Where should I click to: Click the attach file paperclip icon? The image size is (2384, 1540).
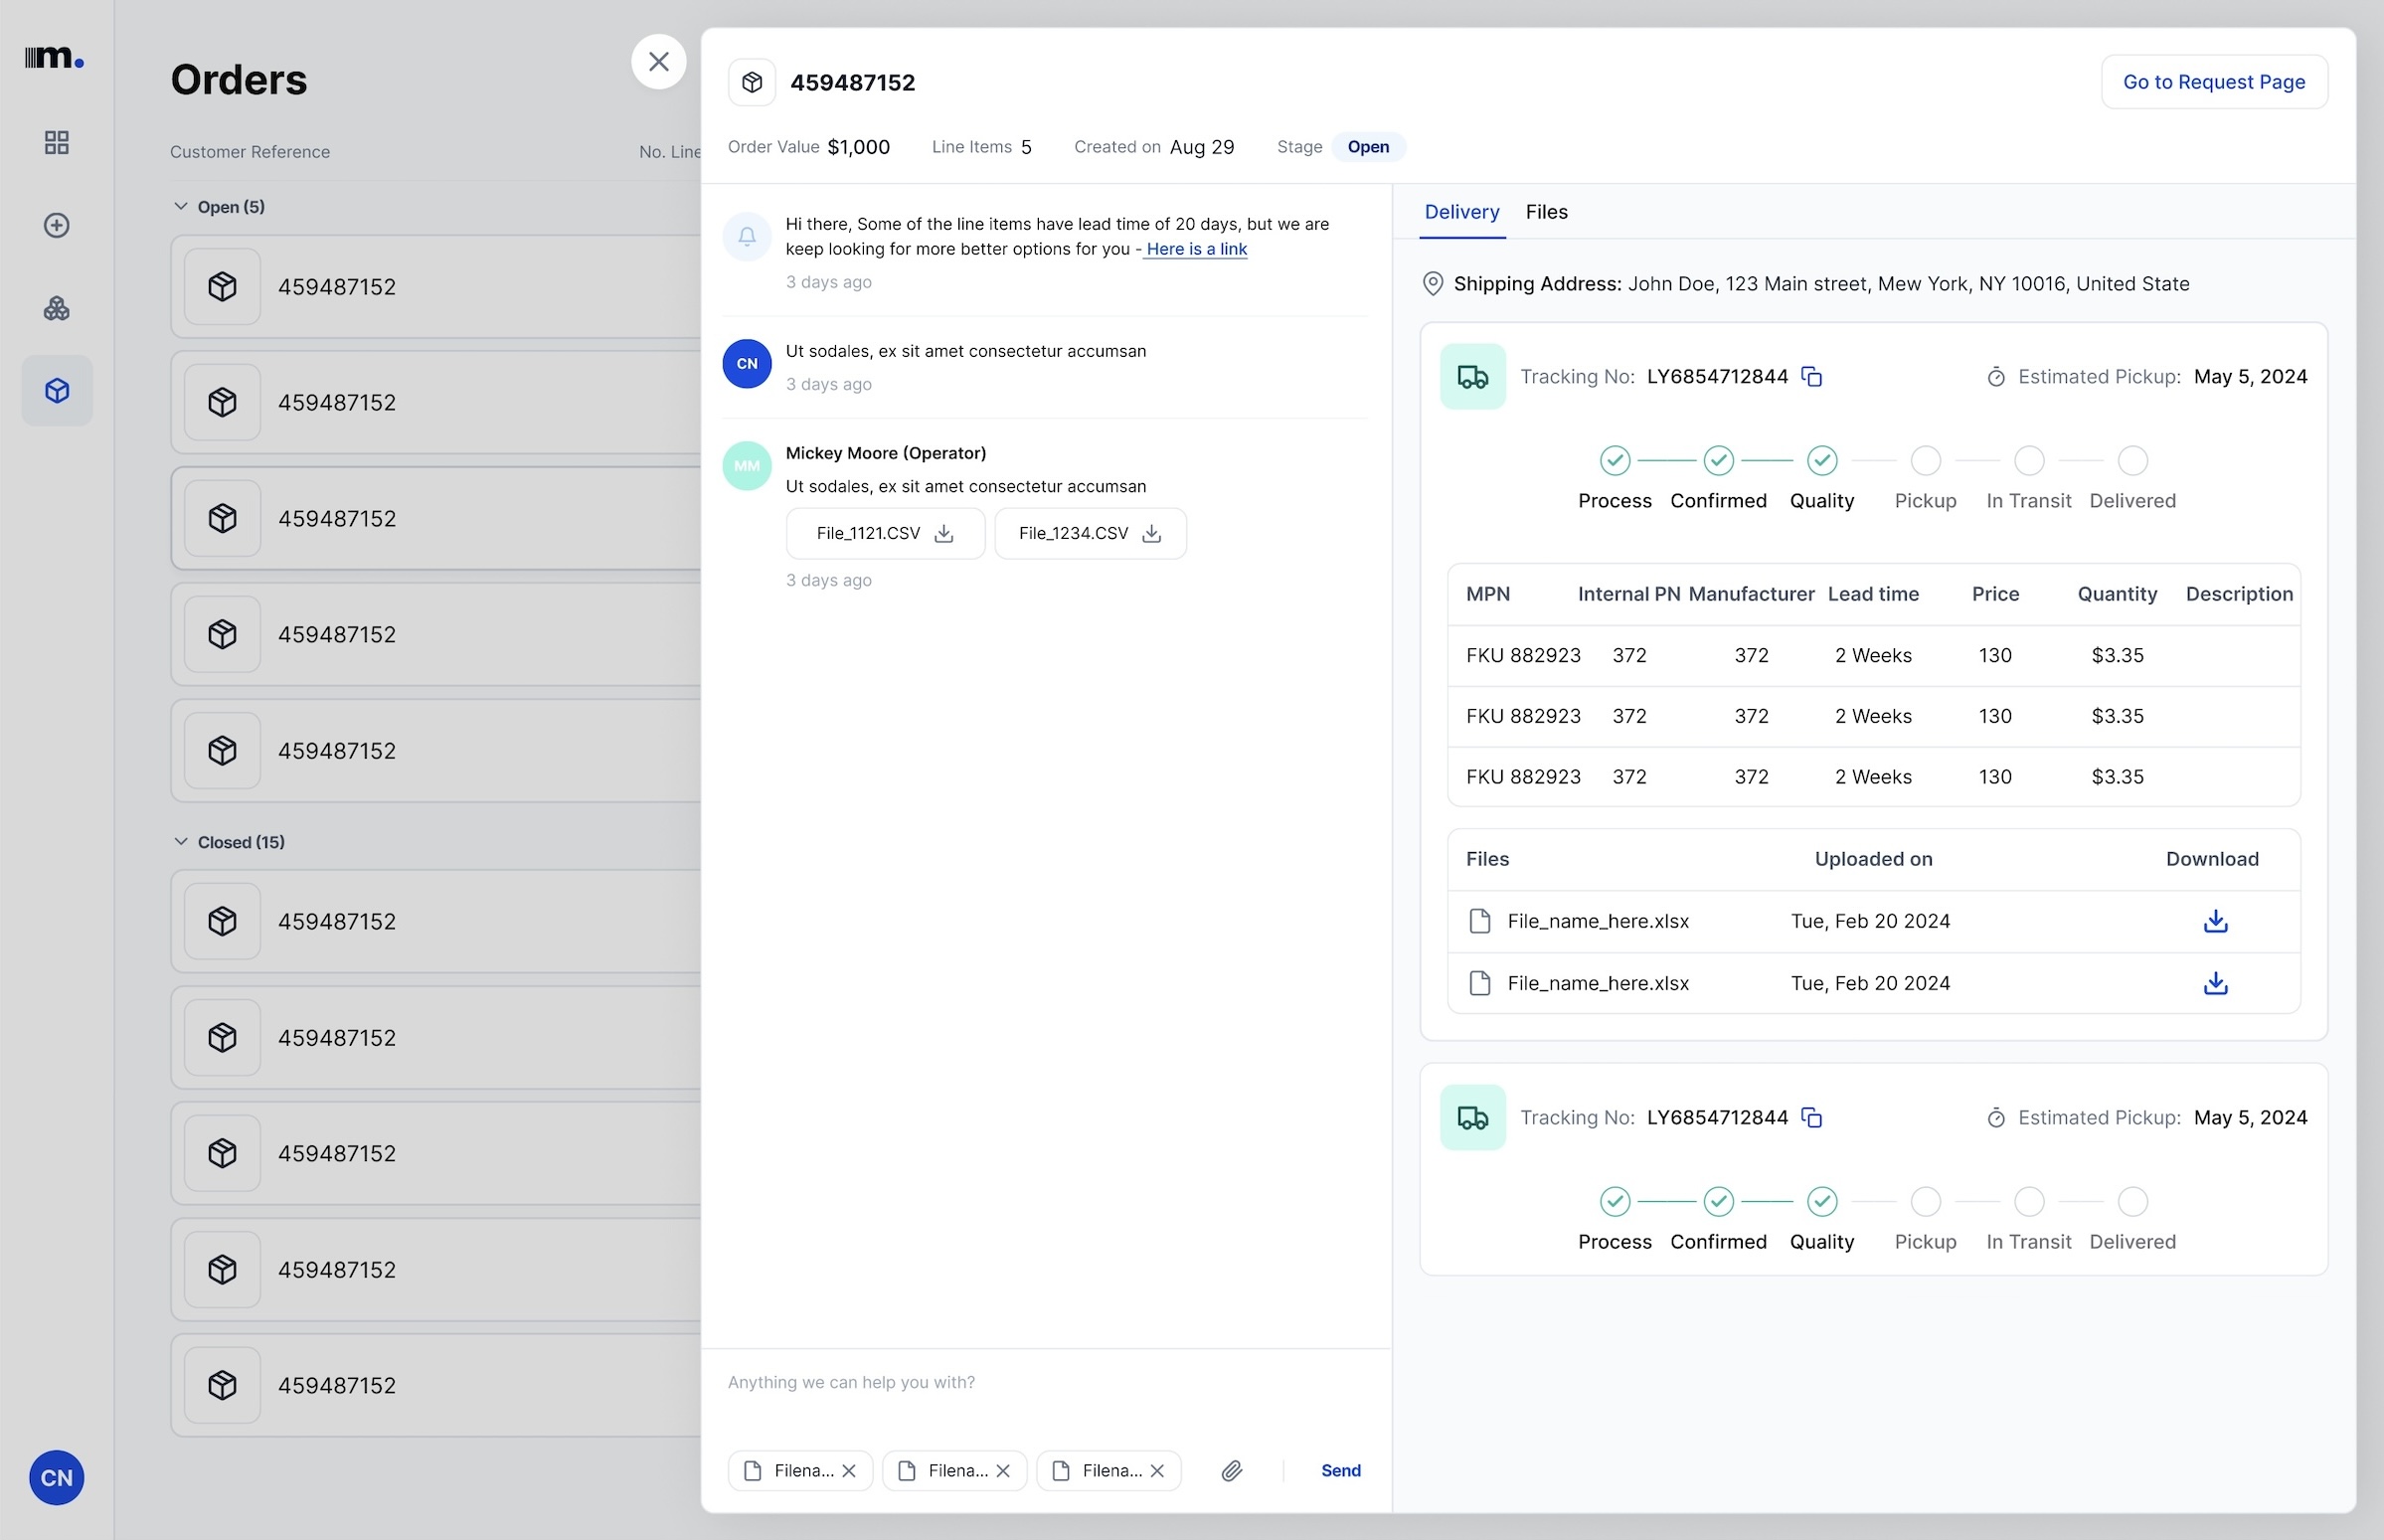click(1232, 1470)
